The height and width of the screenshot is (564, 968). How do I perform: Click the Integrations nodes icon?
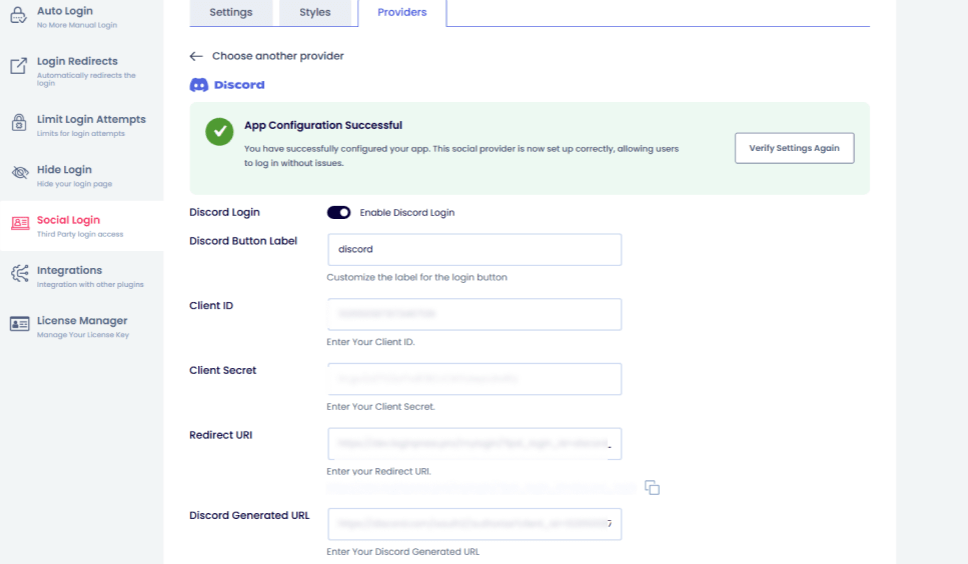click(20, 273)
